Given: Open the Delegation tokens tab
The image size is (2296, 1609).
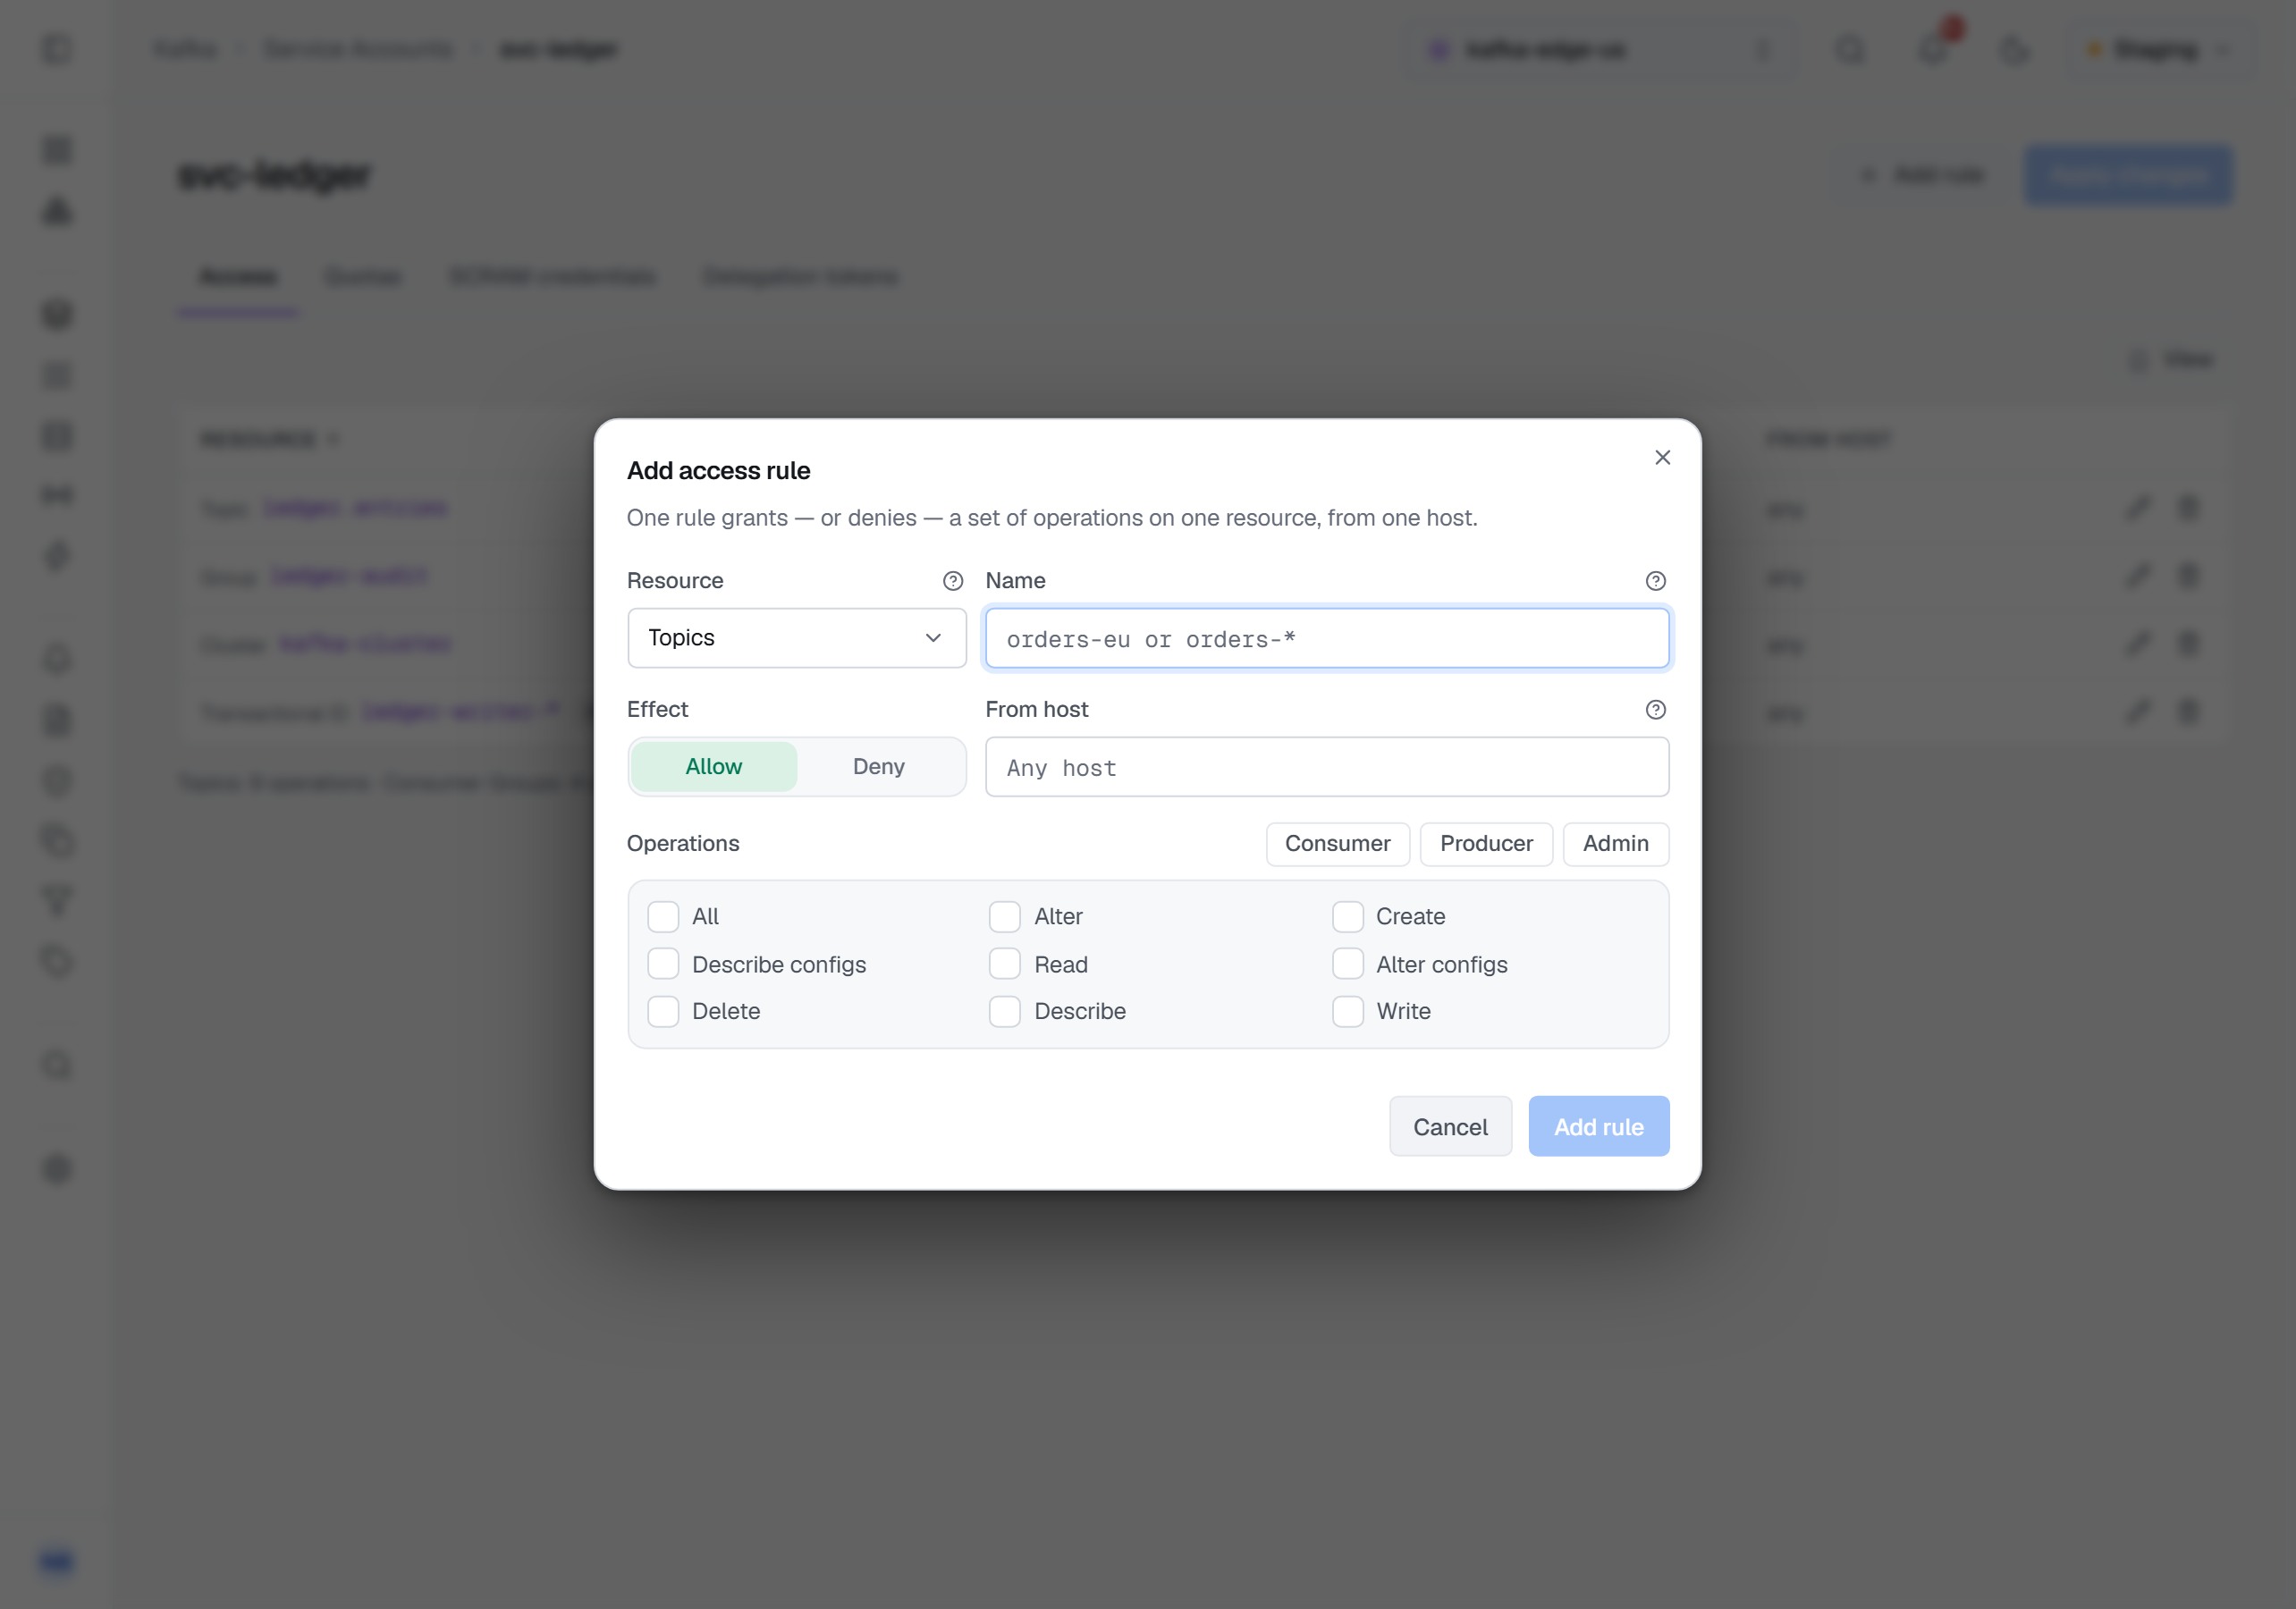Looking at the screenshot, I should pos(801,277).
